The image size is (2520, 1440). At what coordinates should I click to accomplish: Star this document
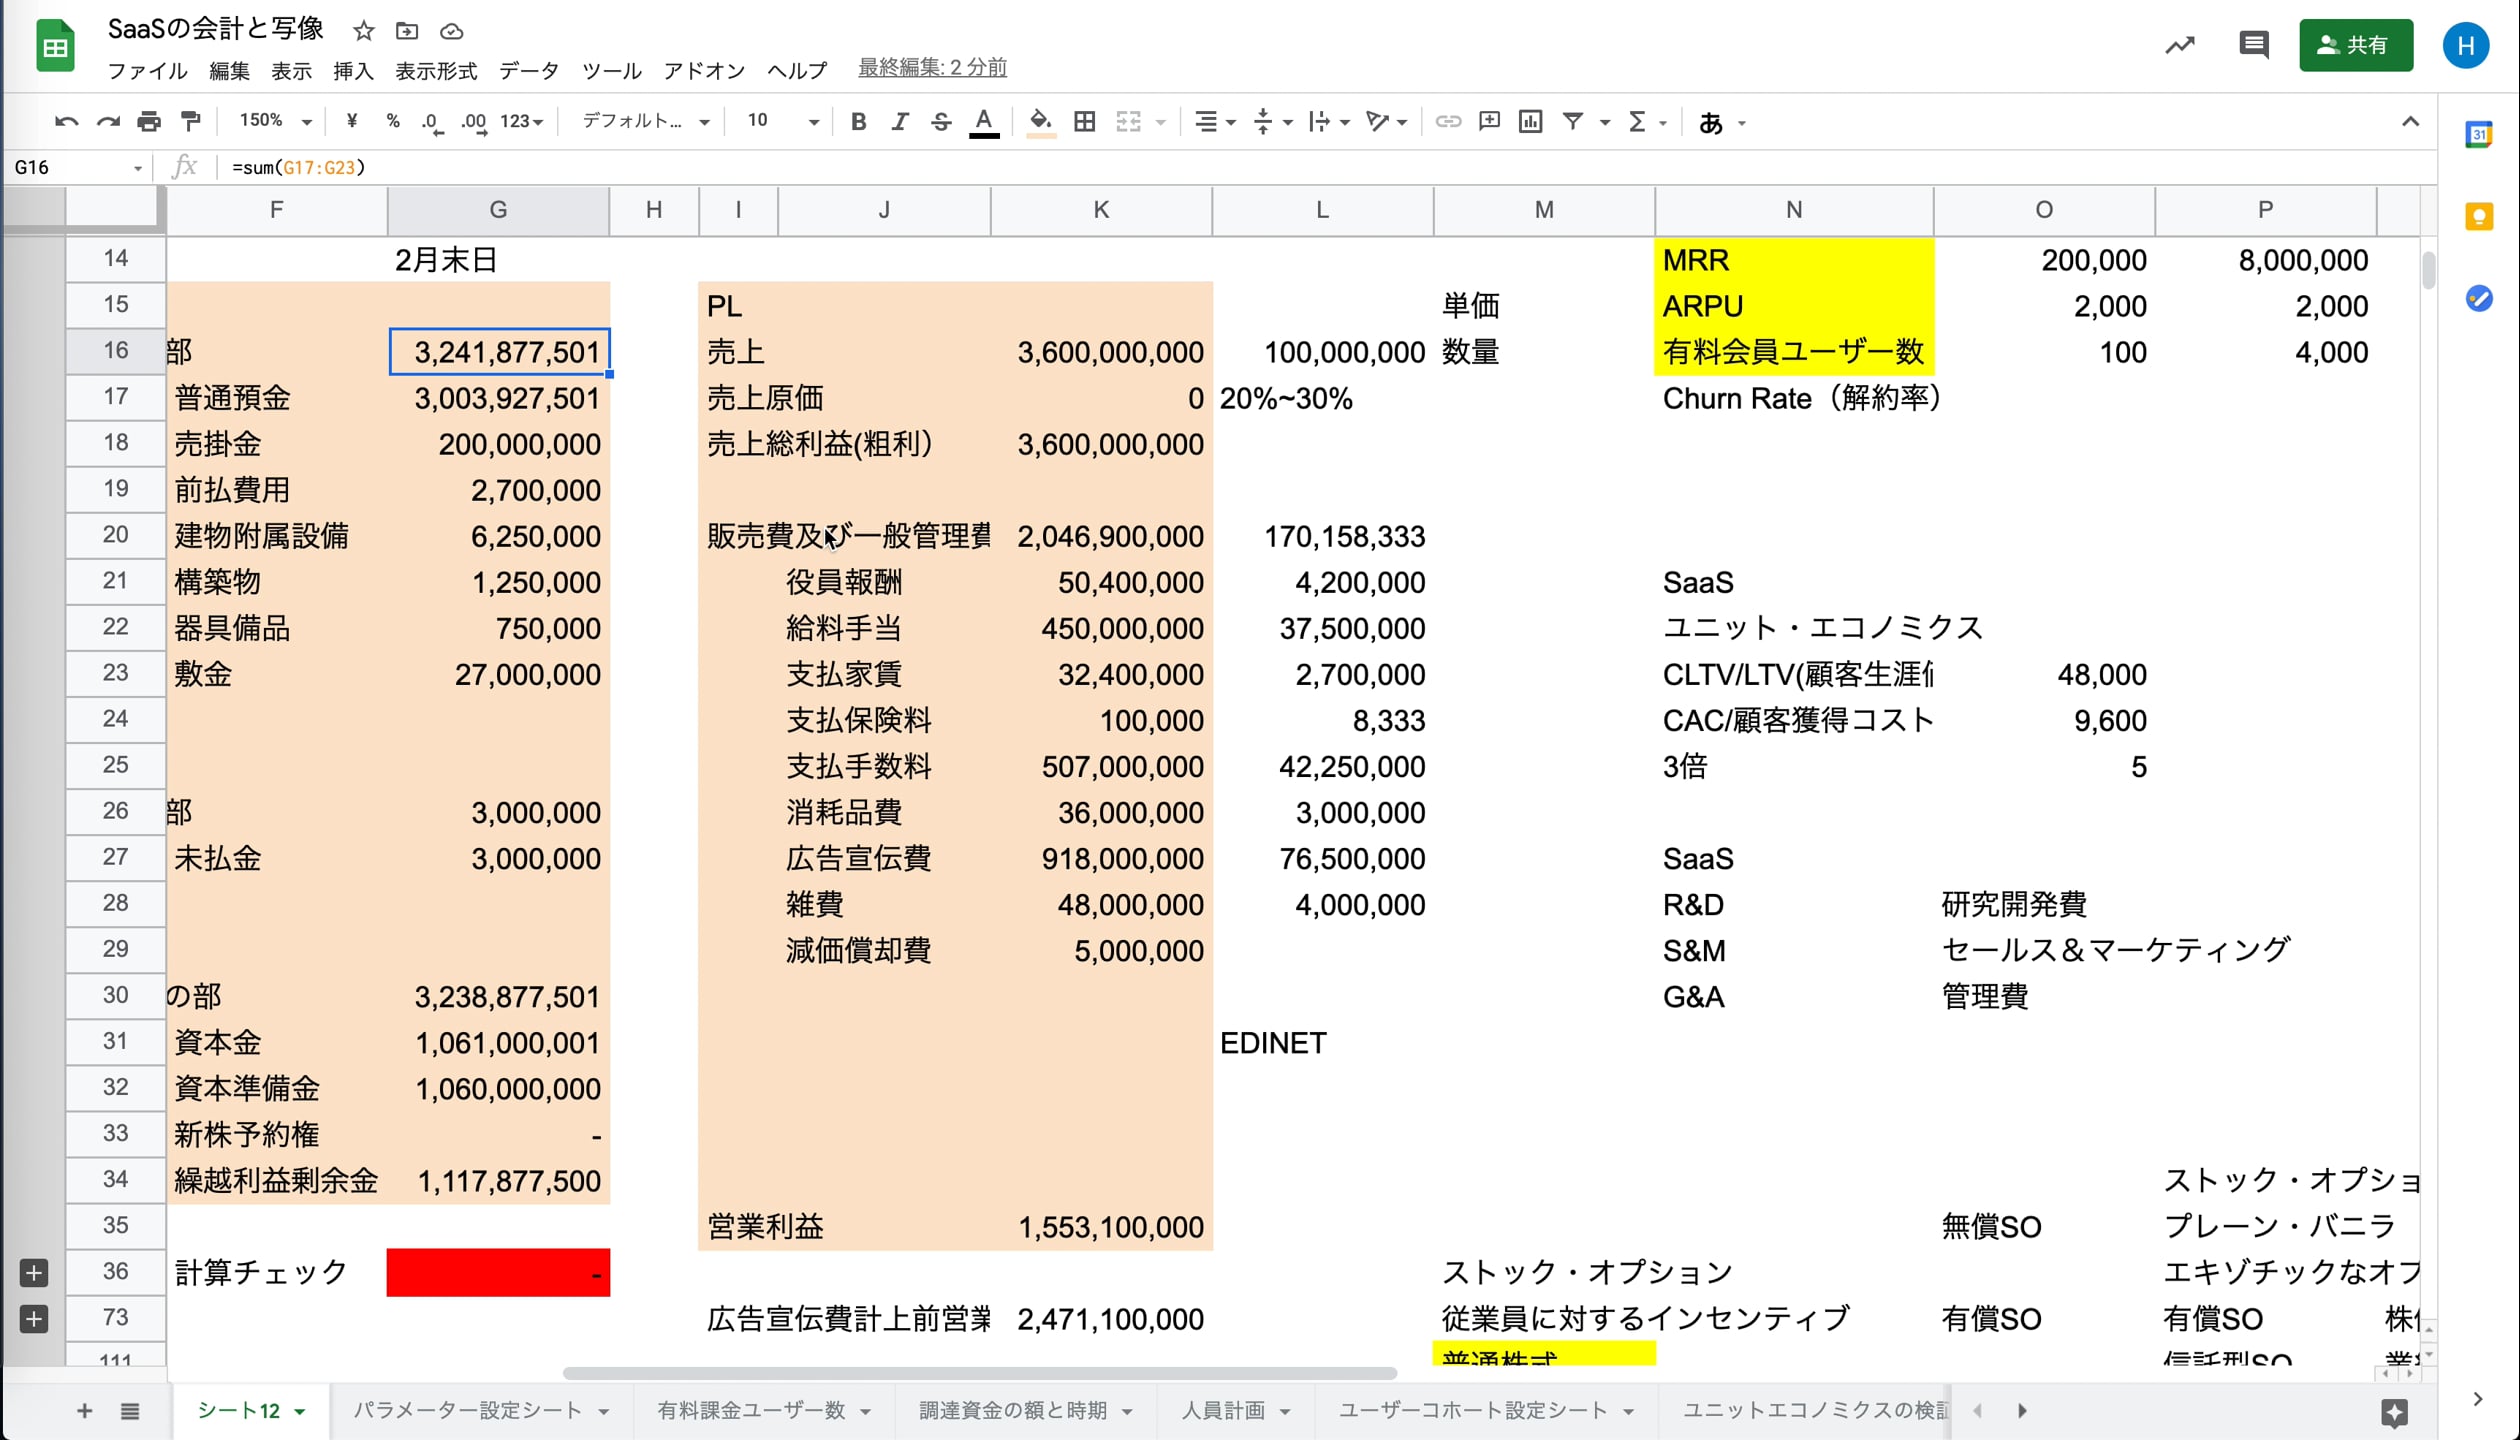pyautogui.click(x=364, y=31)
